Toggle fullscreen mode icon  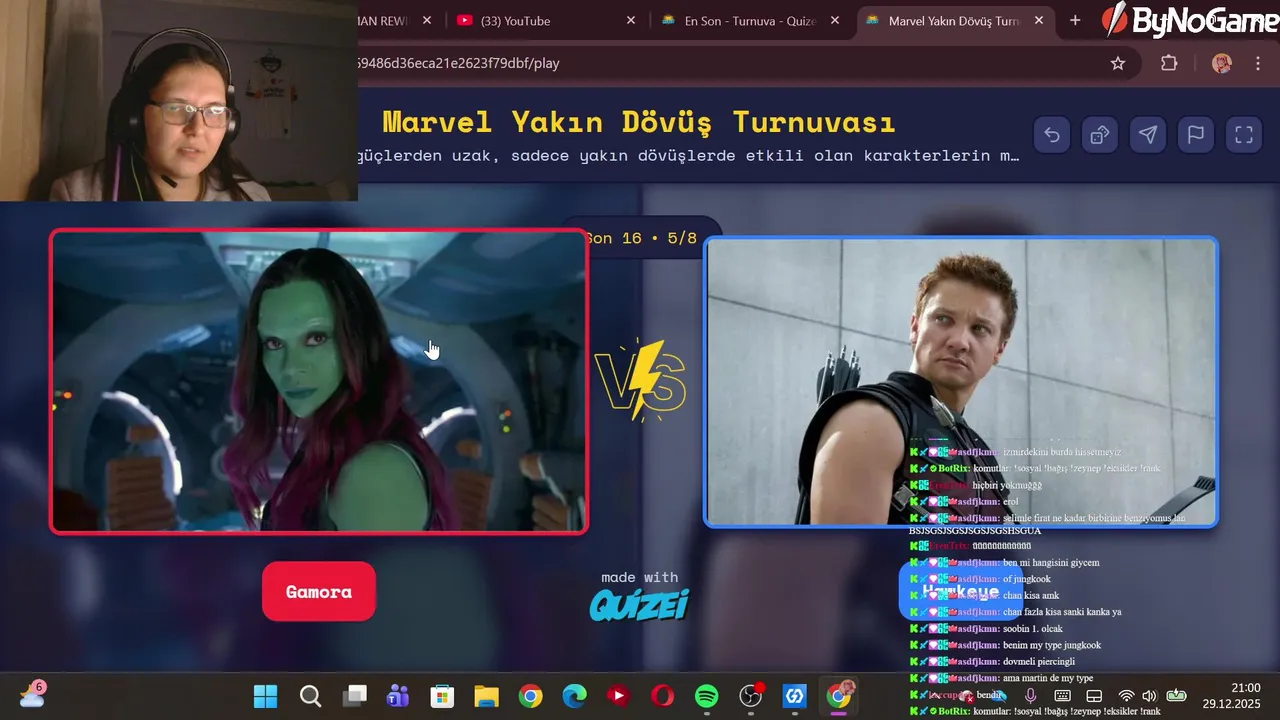click(1244, 135)
